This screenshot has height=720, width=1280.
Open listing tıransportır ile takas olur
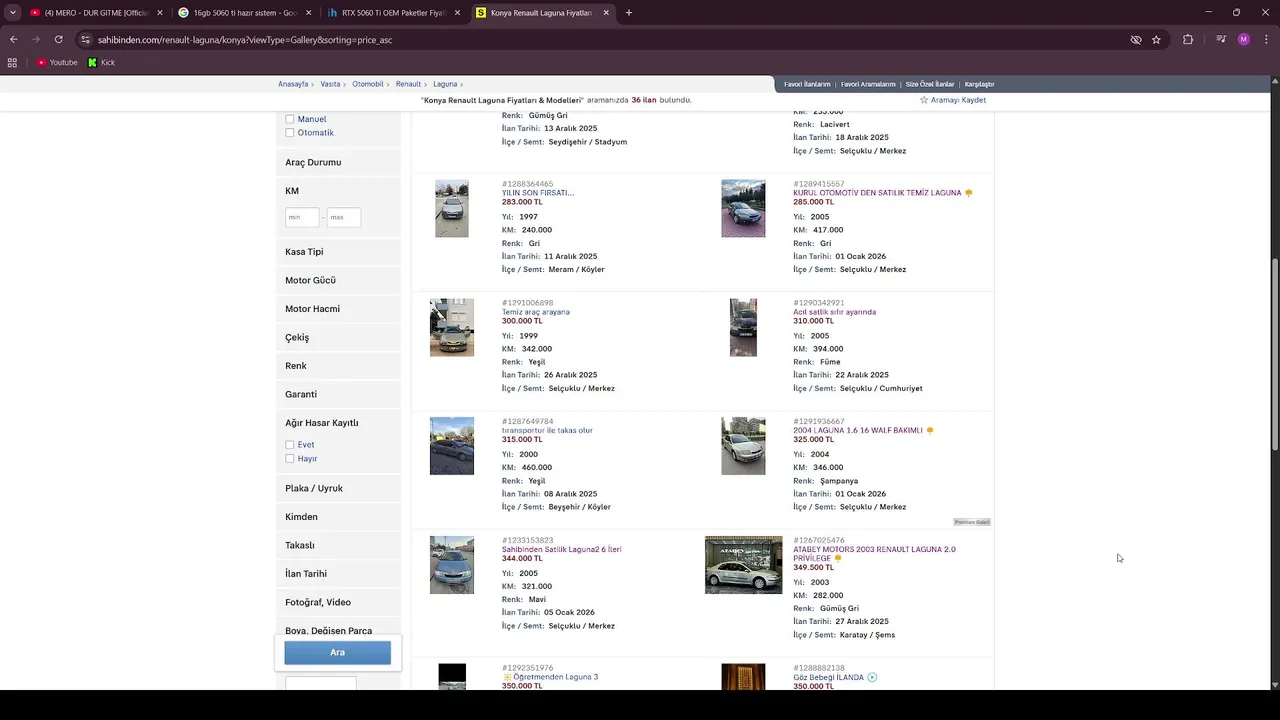[547, 431]
